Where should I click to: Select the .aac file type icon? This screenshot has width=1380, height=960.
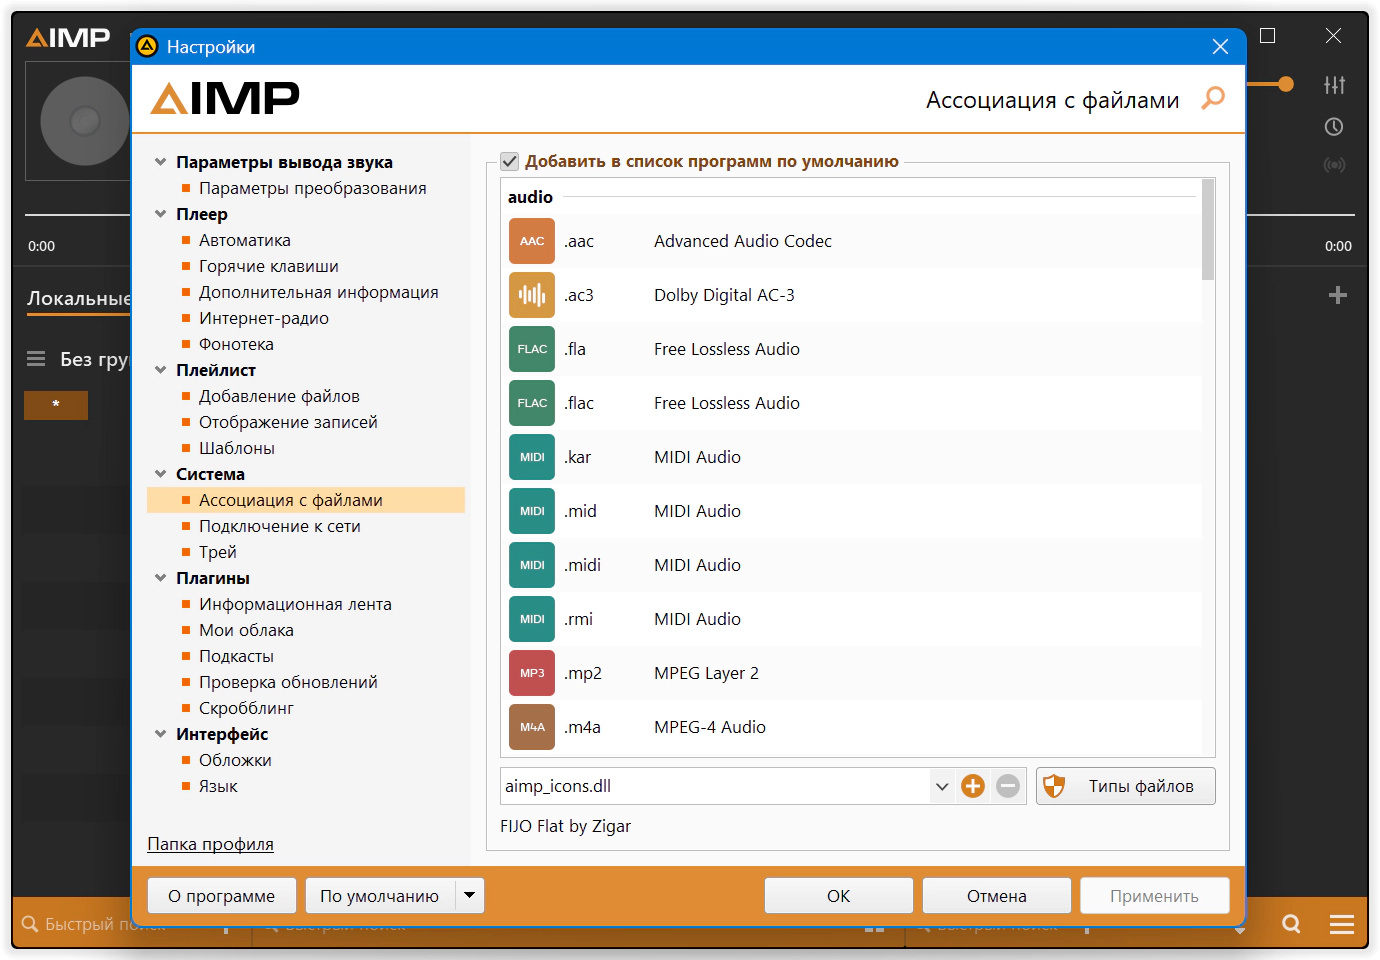coord(532,241)
